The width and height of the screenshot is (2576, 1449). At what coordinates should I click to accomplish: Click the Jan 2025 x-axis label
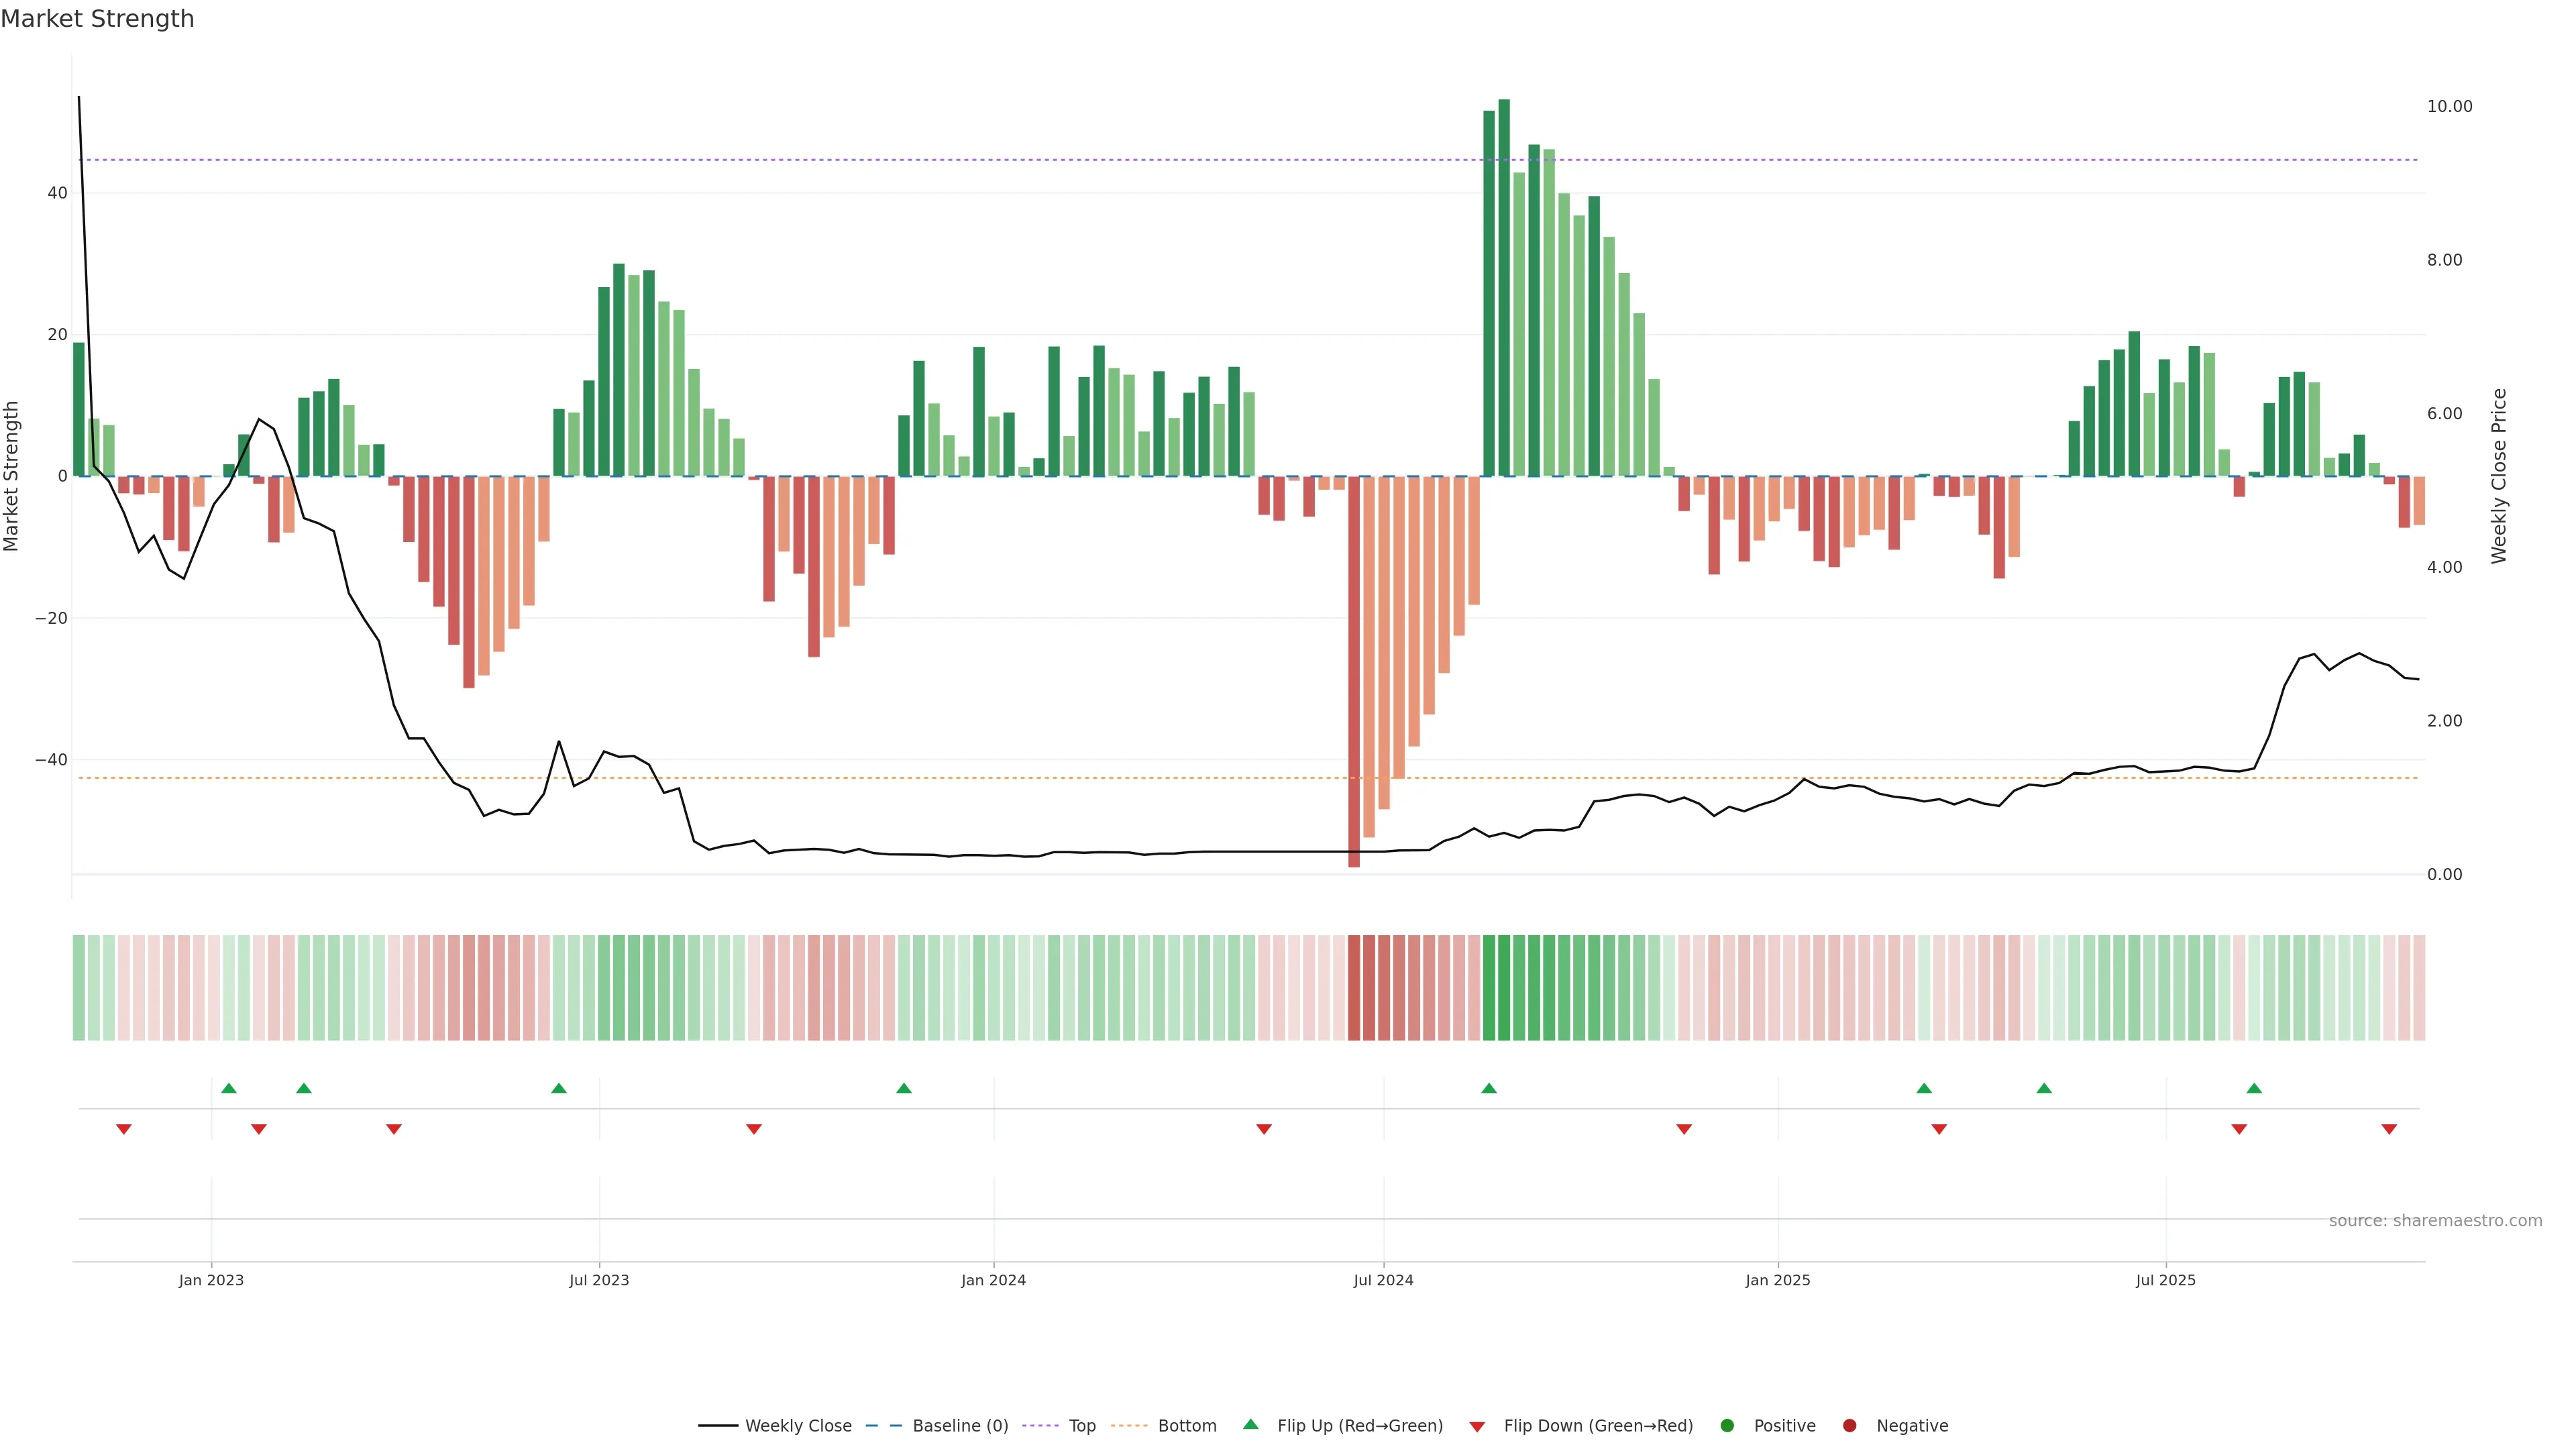(1777, 1280)
